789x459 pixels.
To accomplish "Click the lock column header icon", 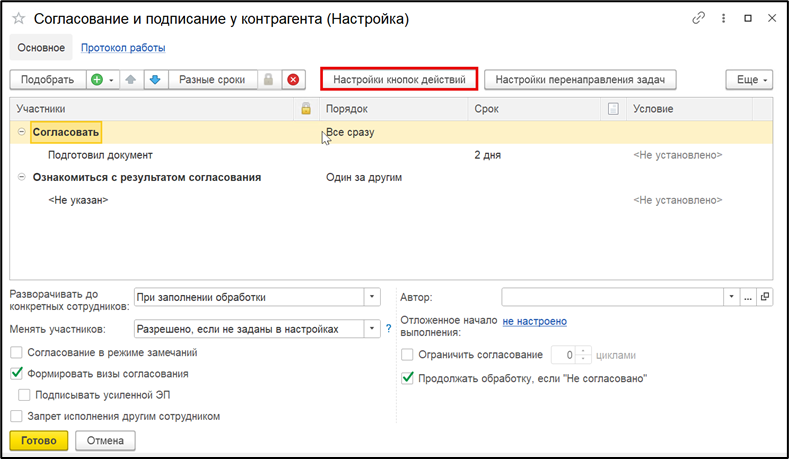I will (306, 109).
